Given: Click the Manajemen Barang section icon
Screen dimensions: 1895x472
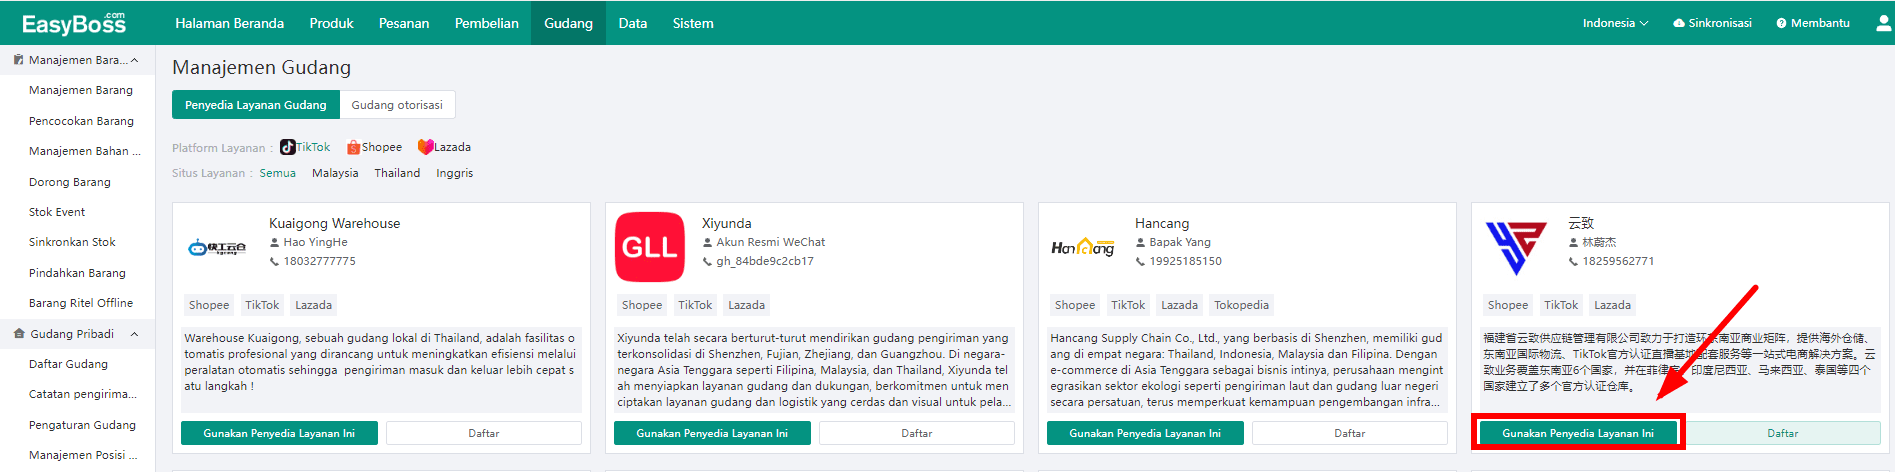Looking at the screenshot, I should [18, 60].
